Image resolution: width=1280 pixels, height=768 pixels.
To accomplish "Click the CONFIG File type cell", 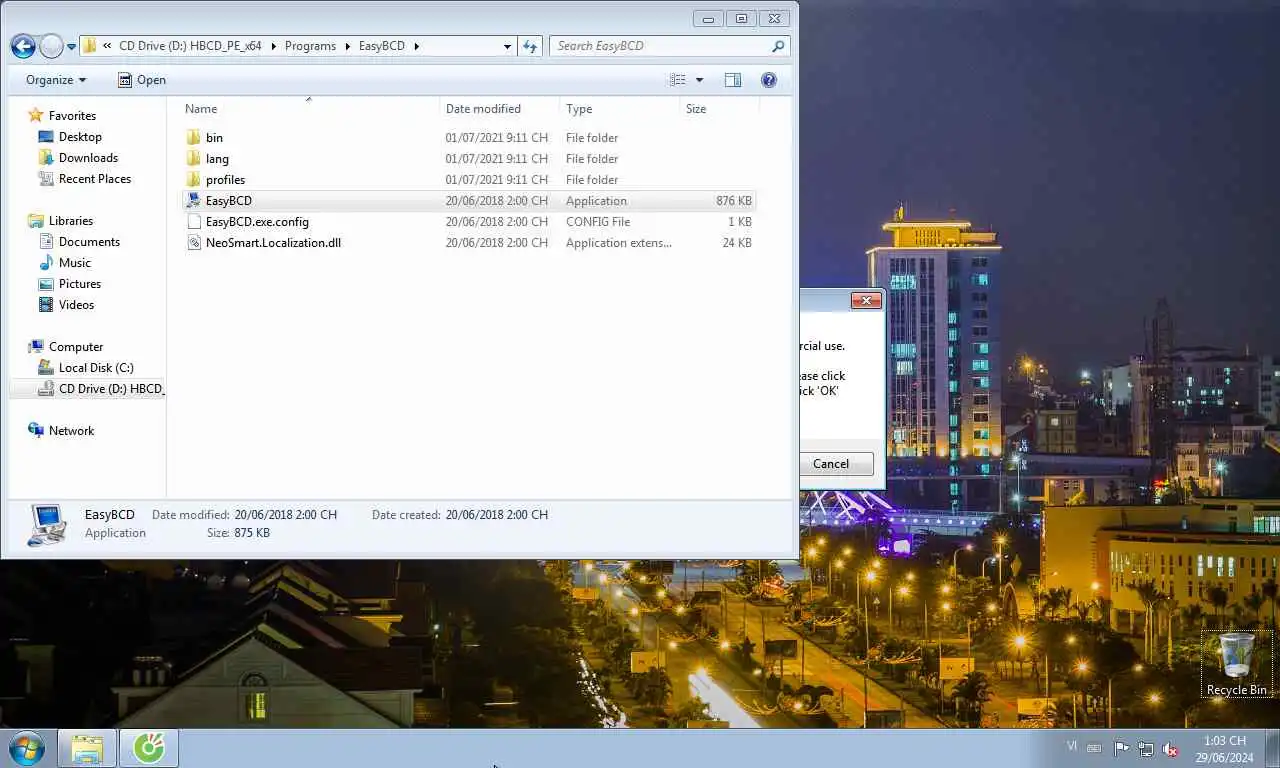I will (x=598, y=222).
